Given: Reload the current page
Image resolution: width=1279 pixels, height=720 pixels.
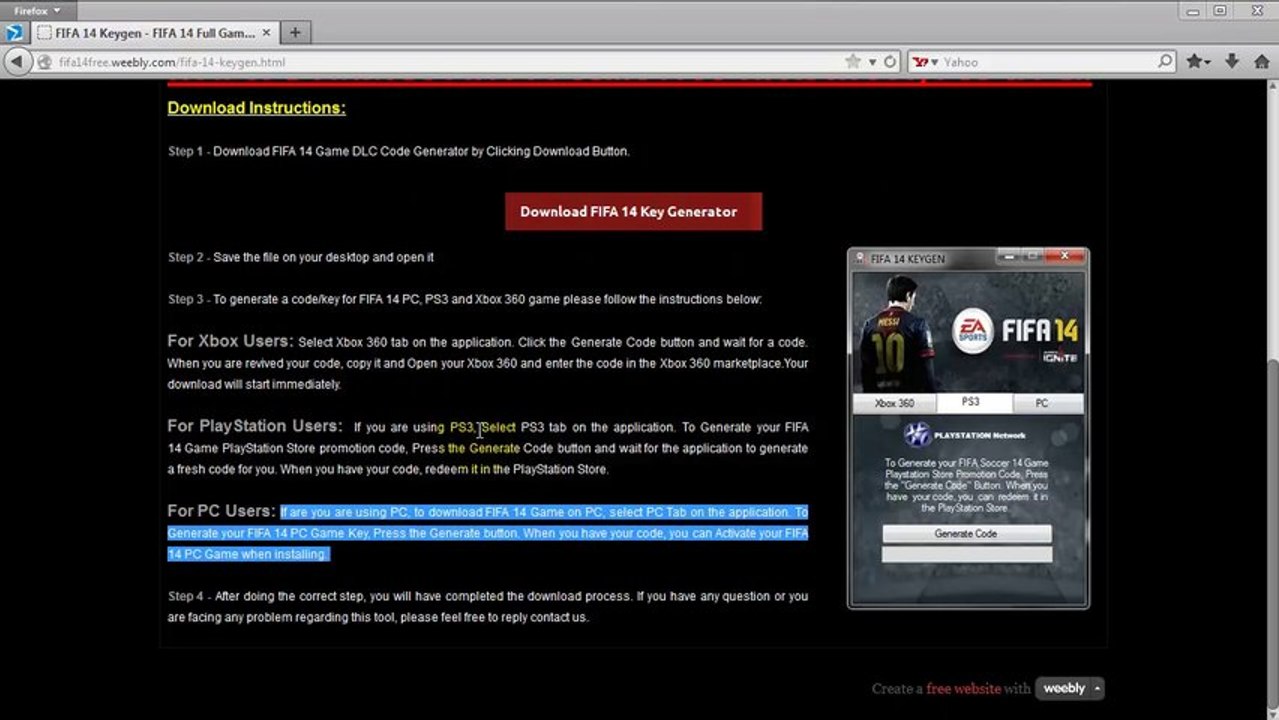Looking at the screenshot, I should point(890,62).
